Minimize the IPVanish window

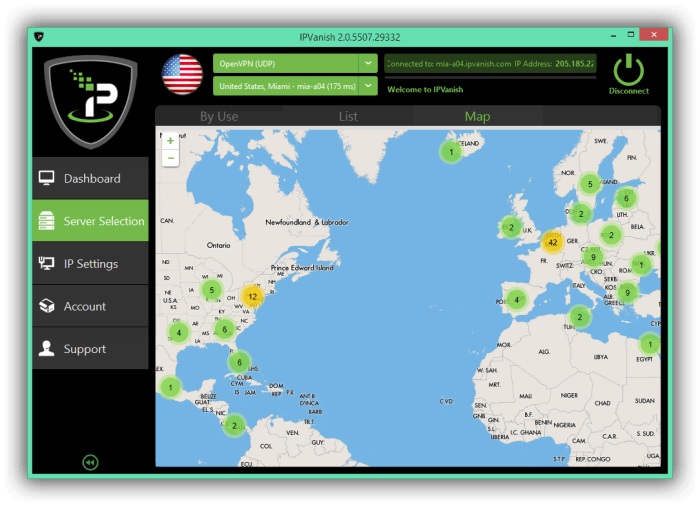click(613, 35)
